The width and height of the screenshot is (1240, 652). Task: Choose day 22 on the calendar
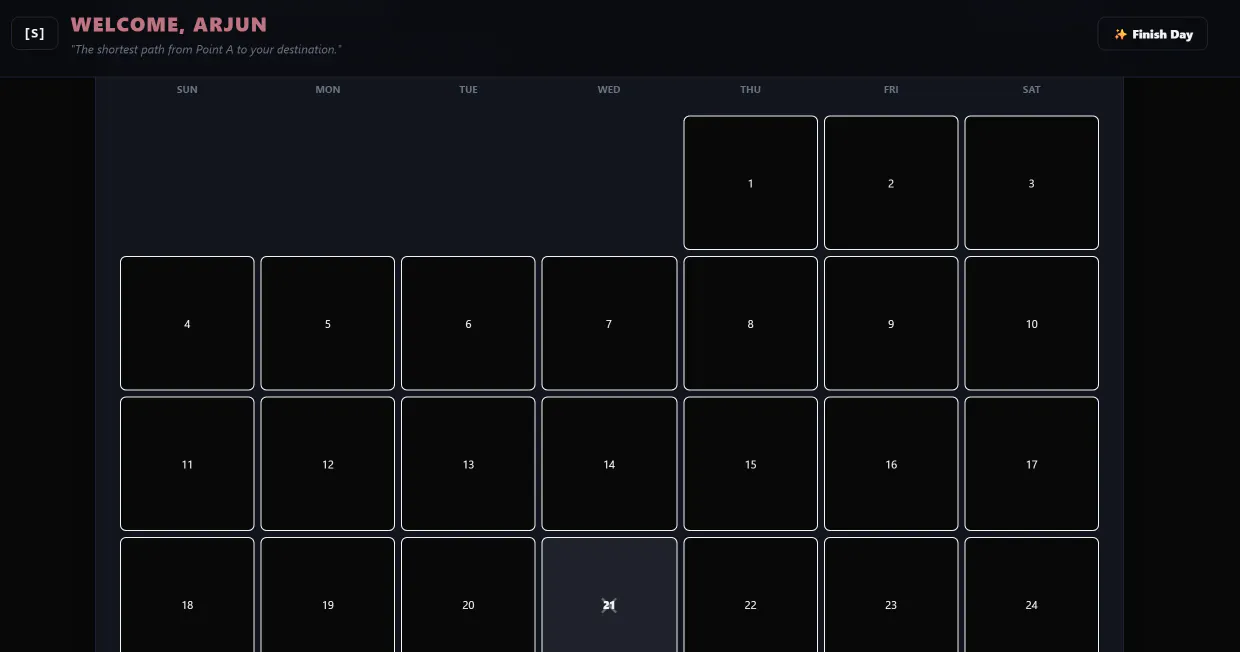(x=751, y=595)
